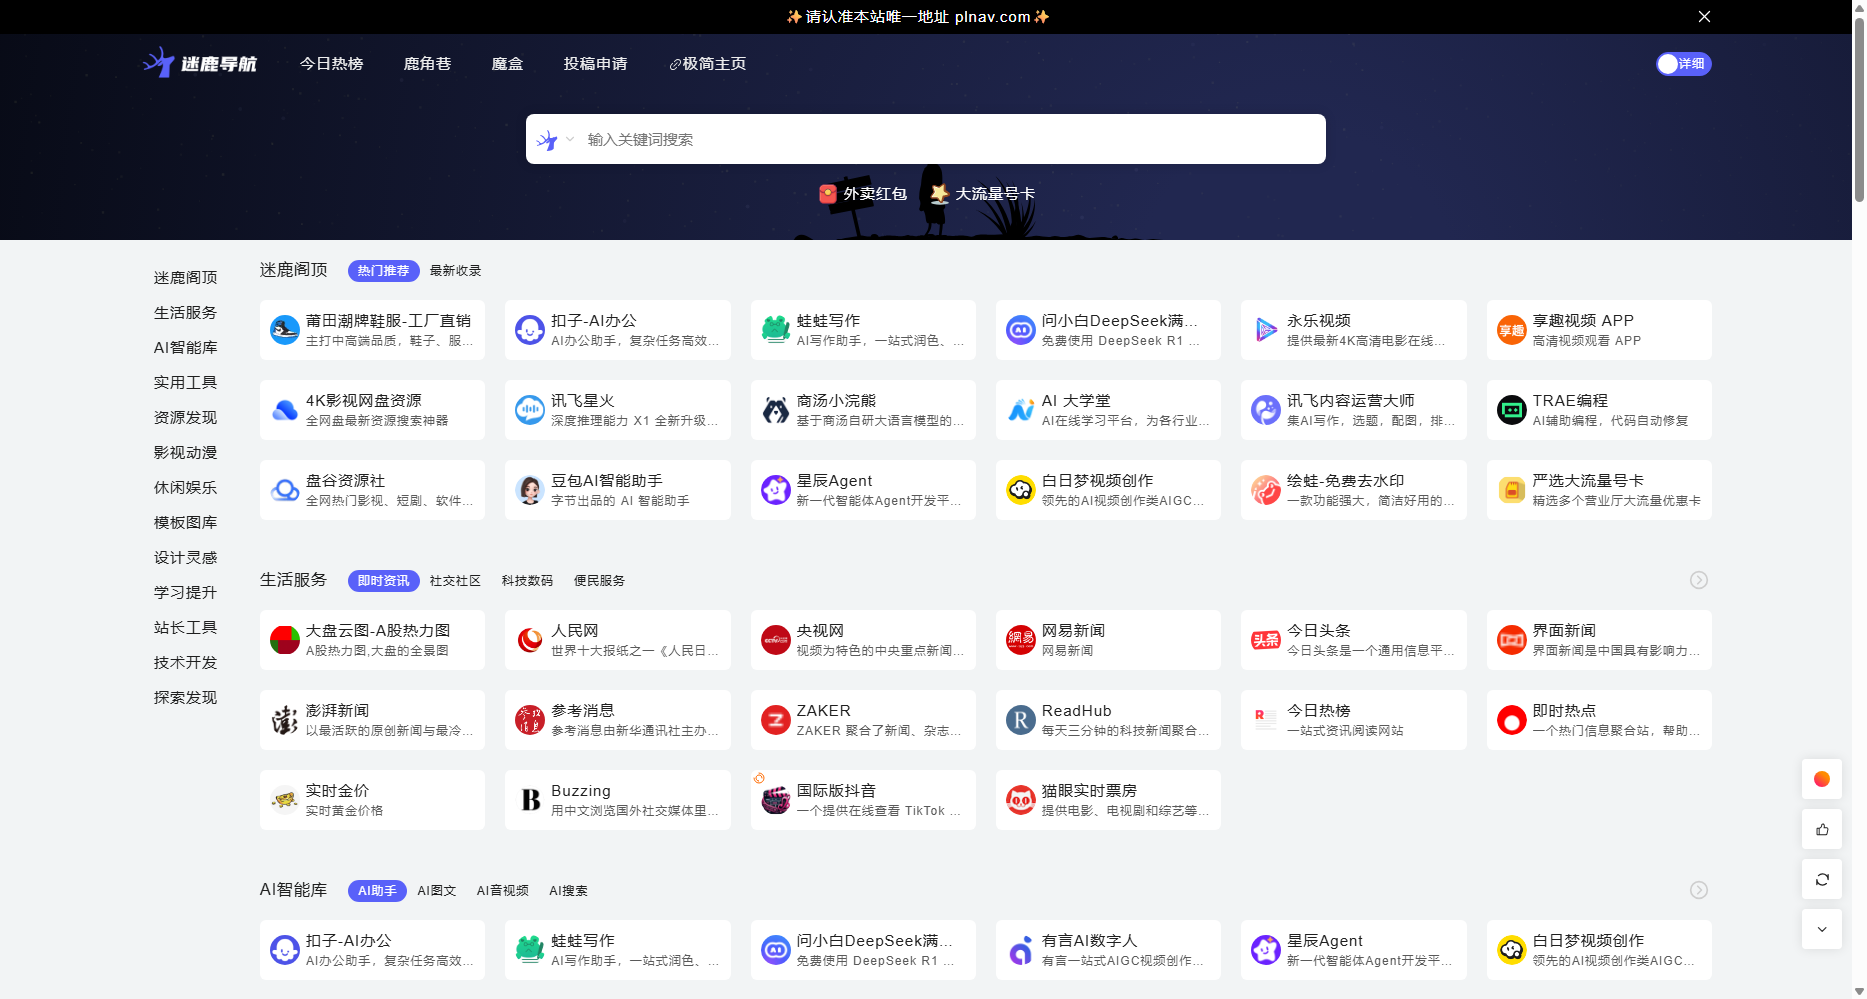Click the 豆包AI智能助手 avatar icon
Viewport: 1867px width, 999px height.
coord(530,490)
